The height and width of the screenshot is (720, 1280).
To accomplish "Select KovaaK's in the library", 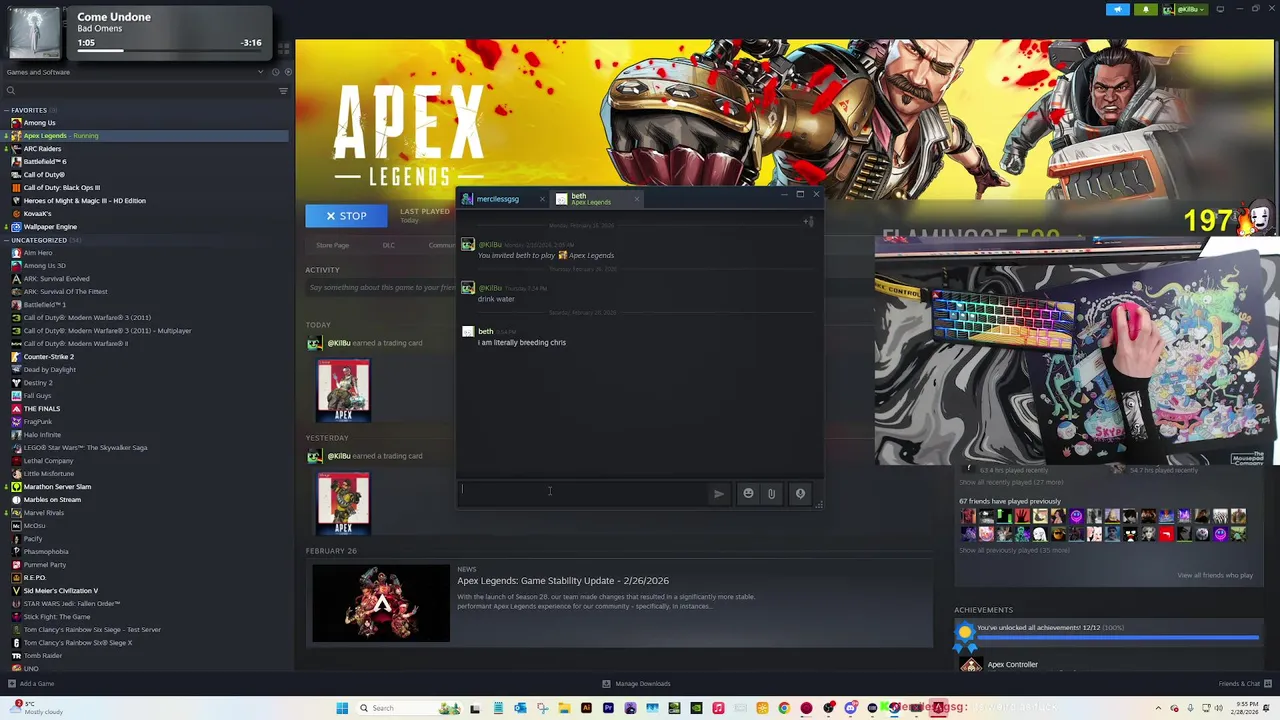I will [37, 214].
